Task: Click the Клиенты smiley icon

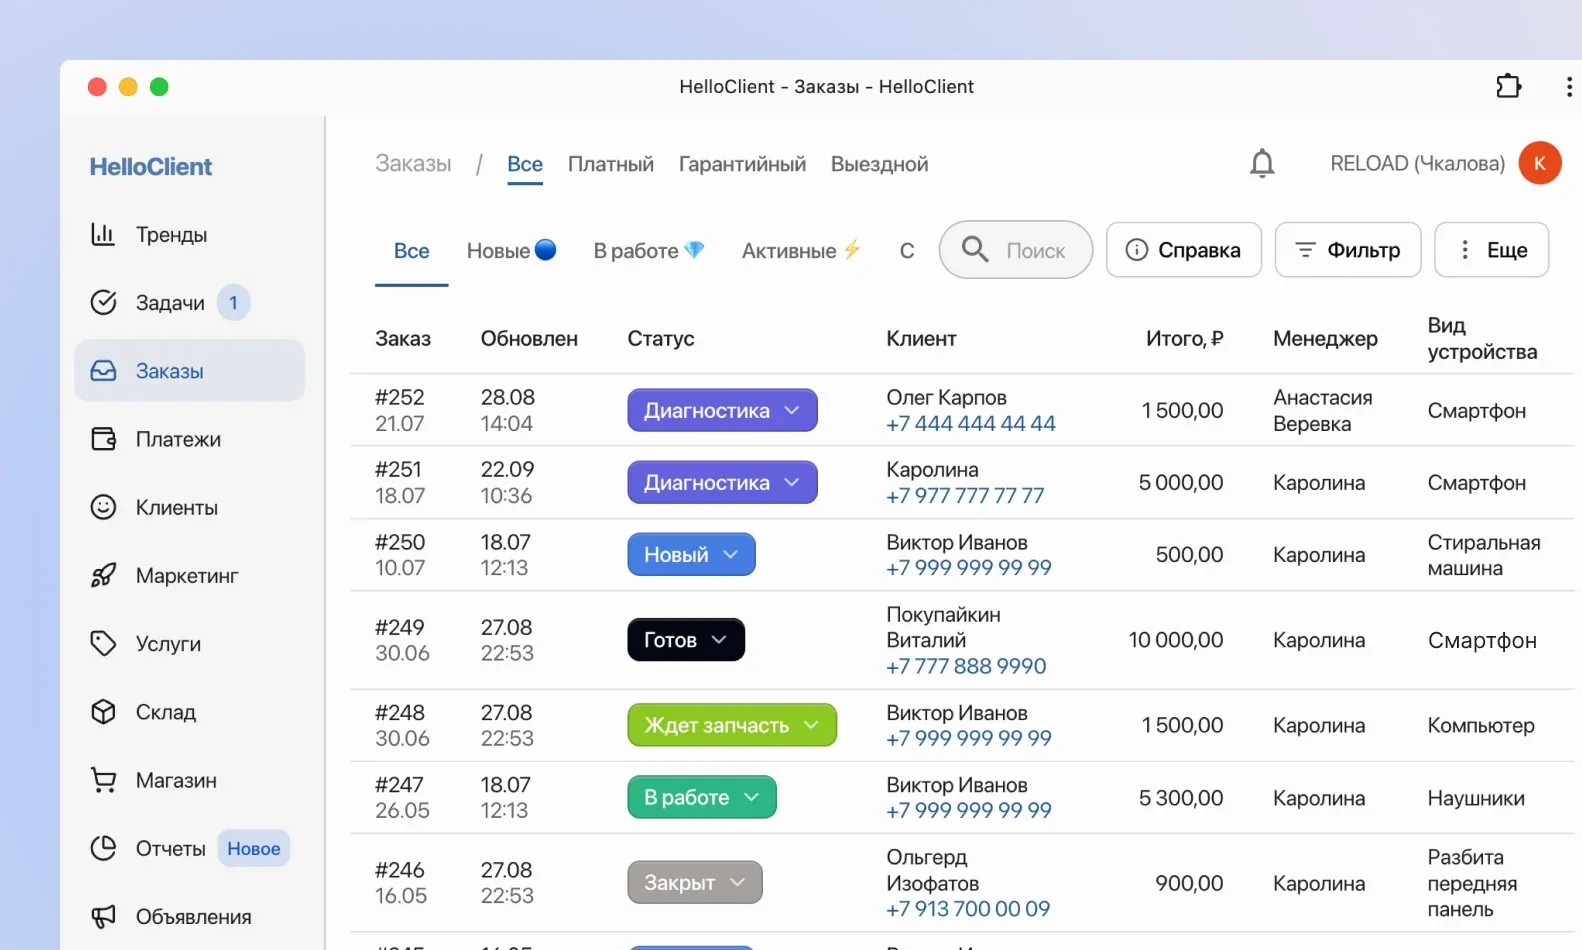Action: pyautogui.click(x=103, y=507)
